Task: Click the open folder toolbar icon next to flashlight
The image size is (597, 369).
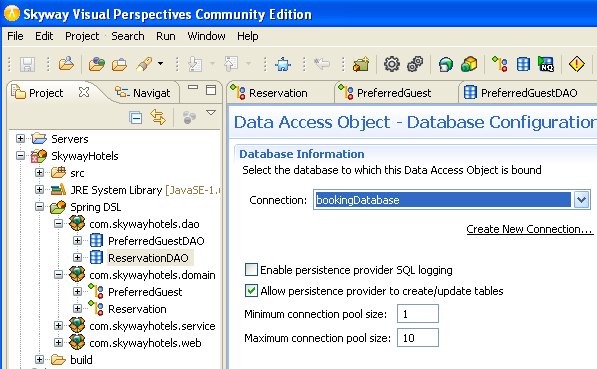Action: tap(119, 64)
